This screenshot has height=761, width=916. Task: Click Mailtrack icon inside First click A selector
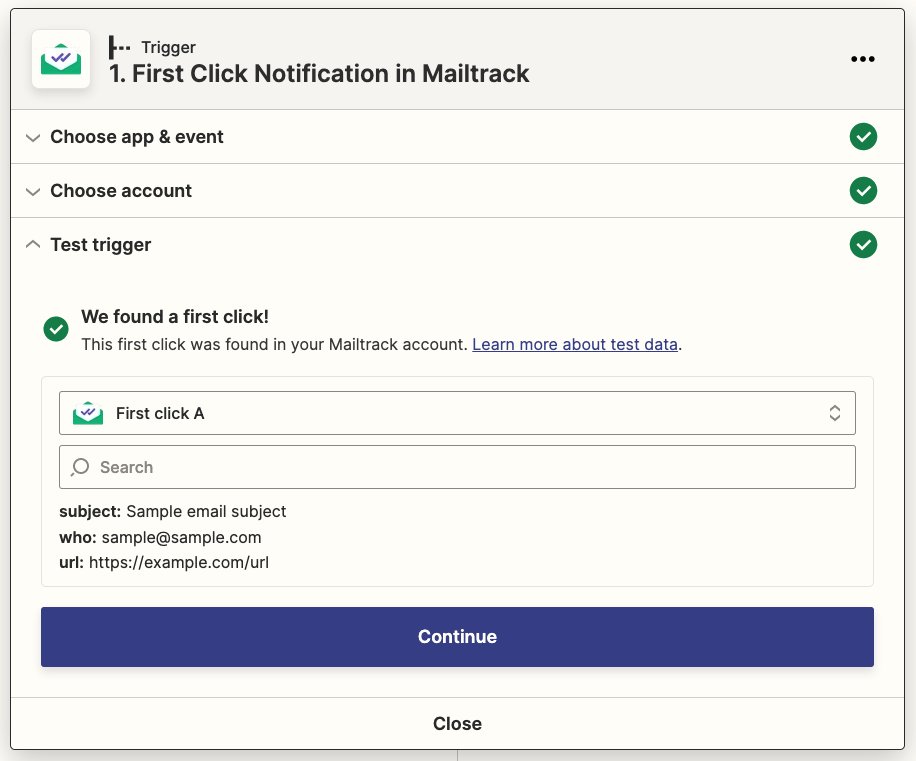coord(88,413)
